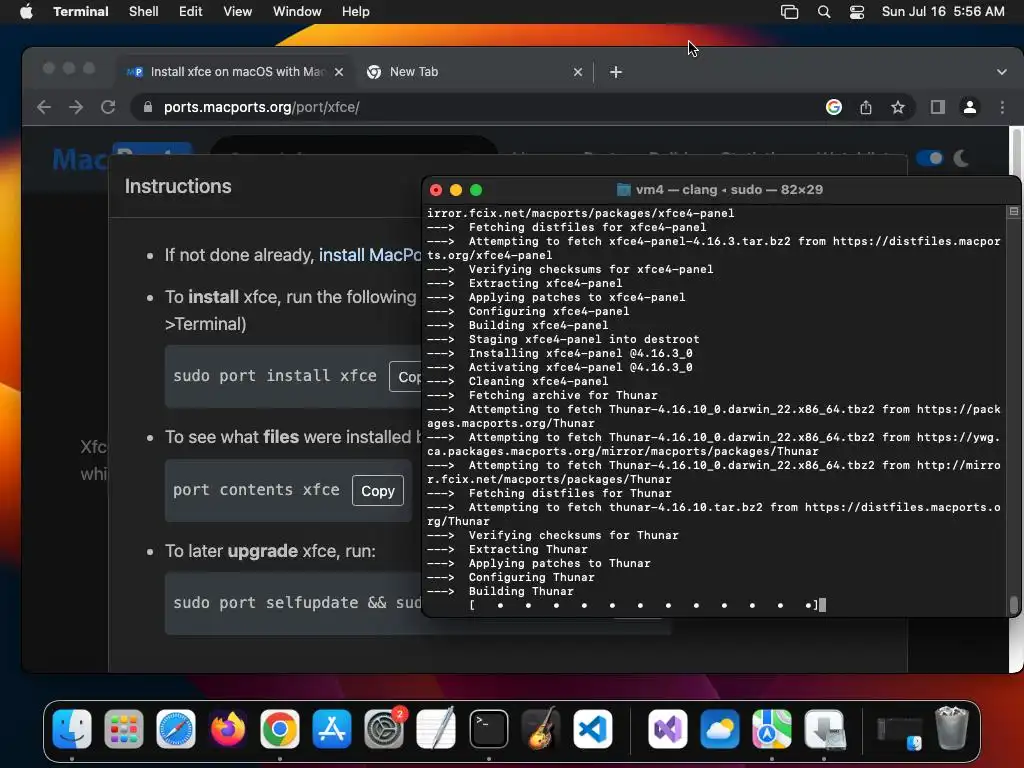Open the Help menu

355,11
